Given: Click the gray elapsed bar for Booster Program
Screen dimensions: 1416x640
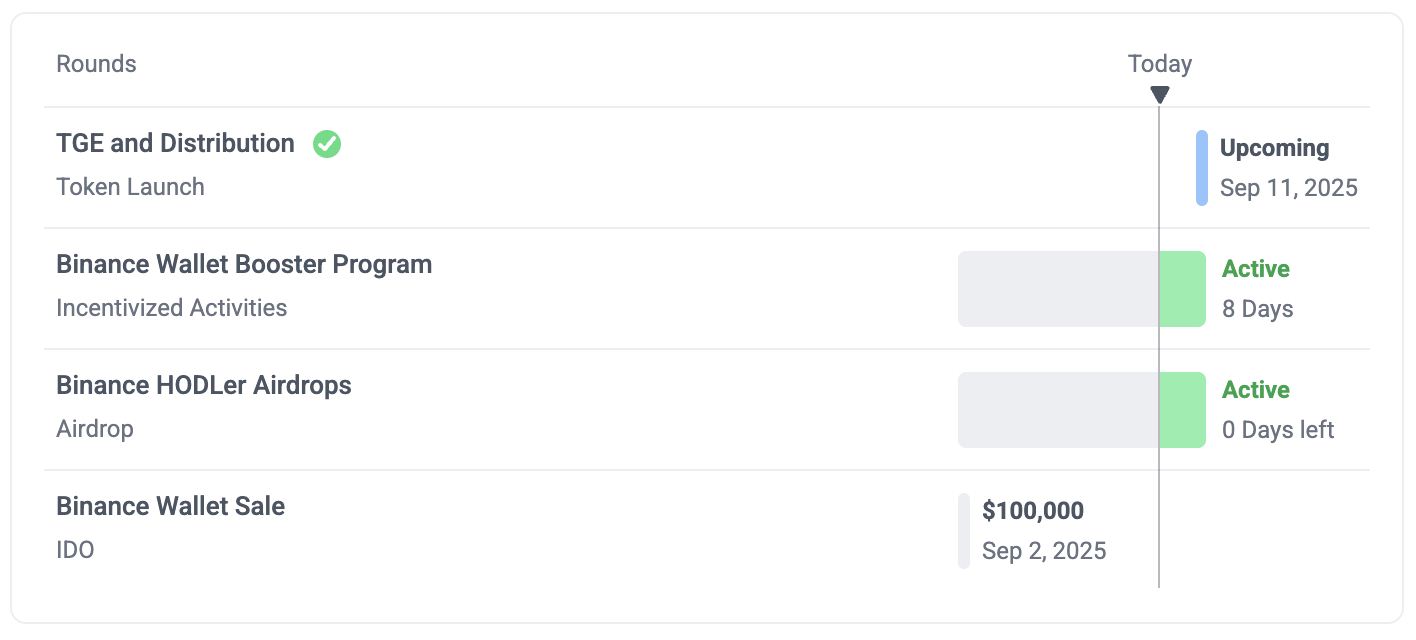Looking at the screenshot, I should 1057,289.
